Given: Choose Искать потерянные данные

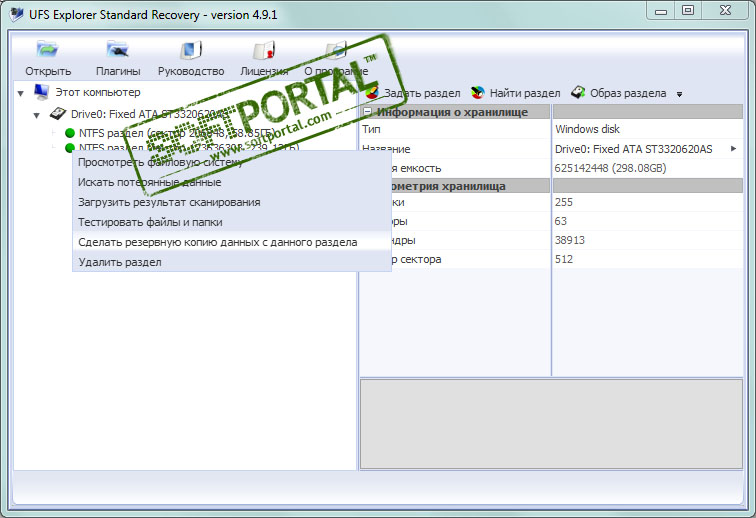Looking at the screenshot, I should (232, 182).
